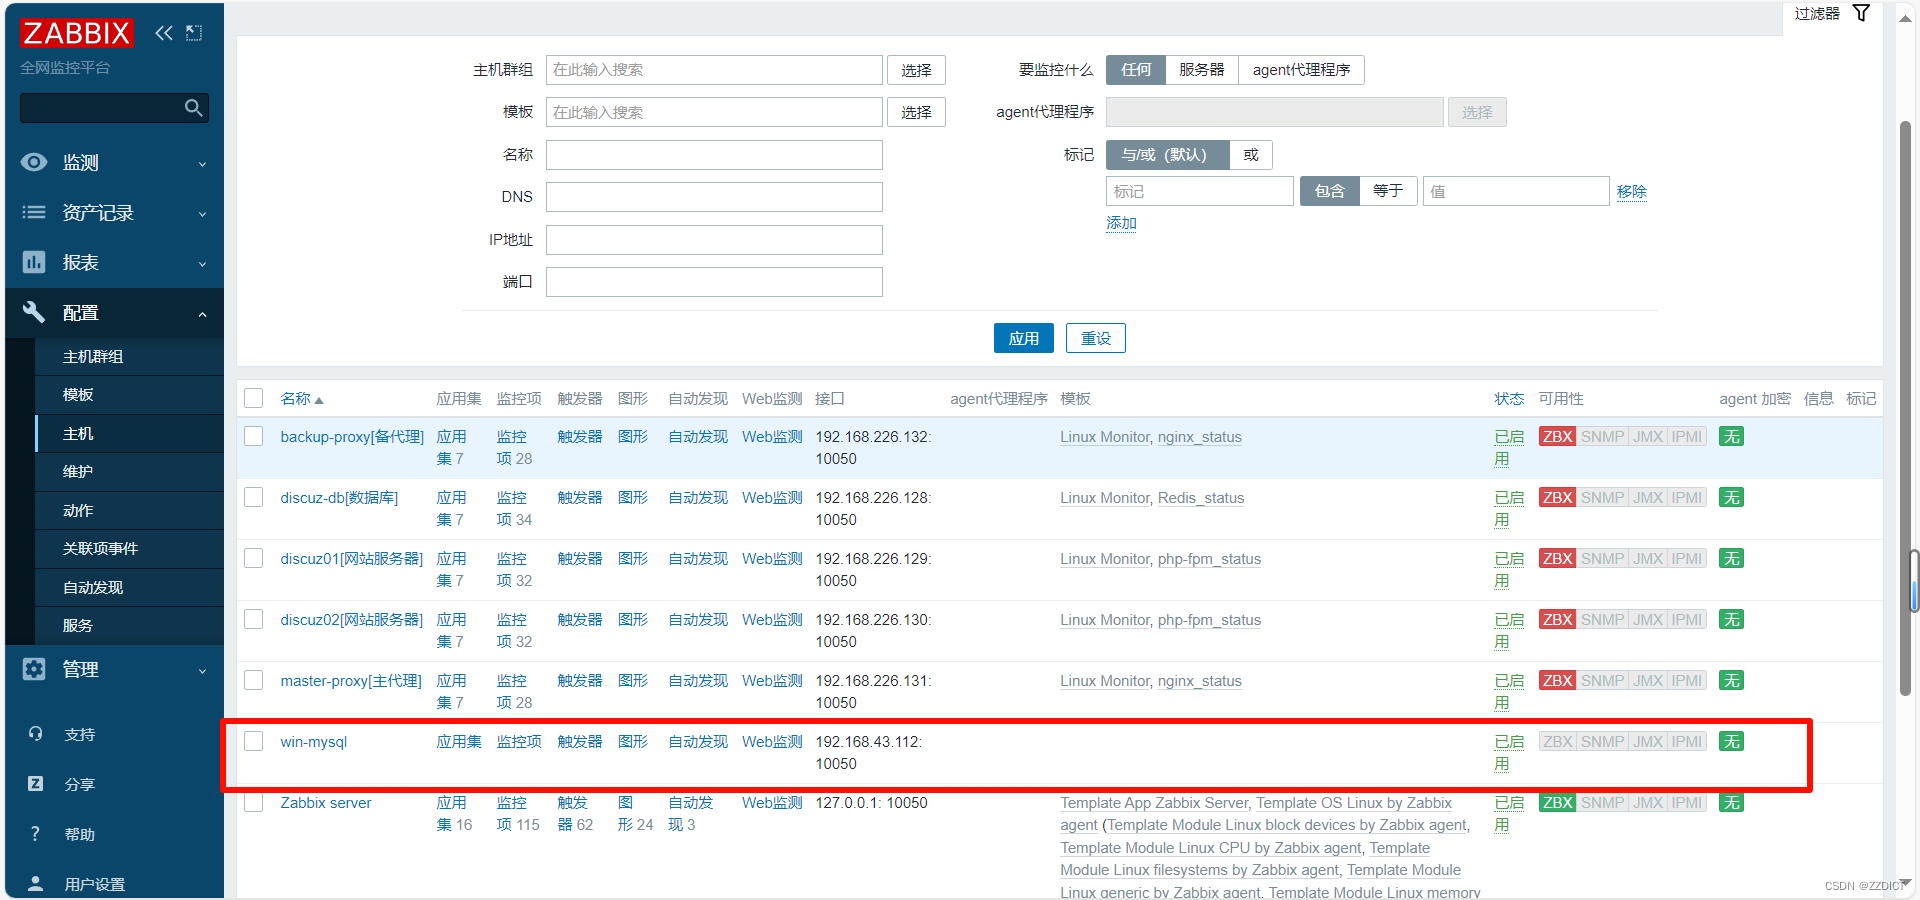Image resolution: width=1920 pixels, height=900 pixels.
Task: Open the filter funnel icon top right
Action: click(1862, 13)
